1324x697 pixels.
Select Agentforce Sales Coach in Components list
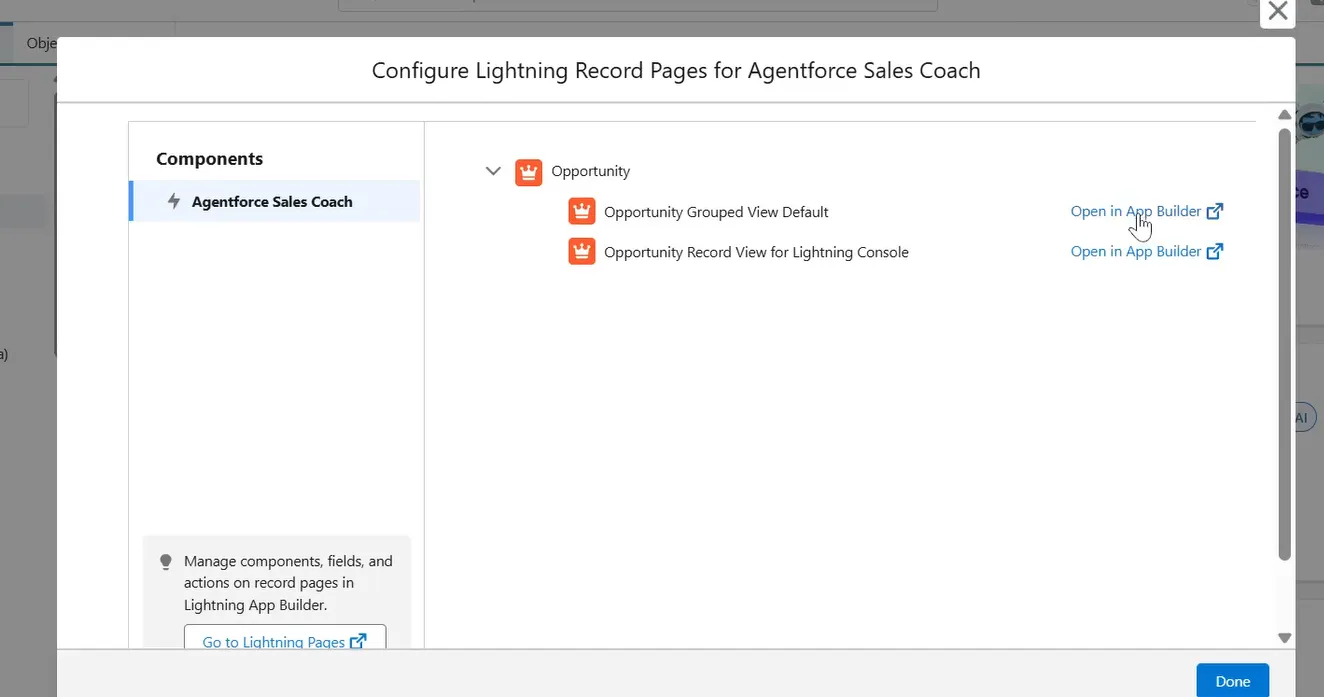point(272,202)
